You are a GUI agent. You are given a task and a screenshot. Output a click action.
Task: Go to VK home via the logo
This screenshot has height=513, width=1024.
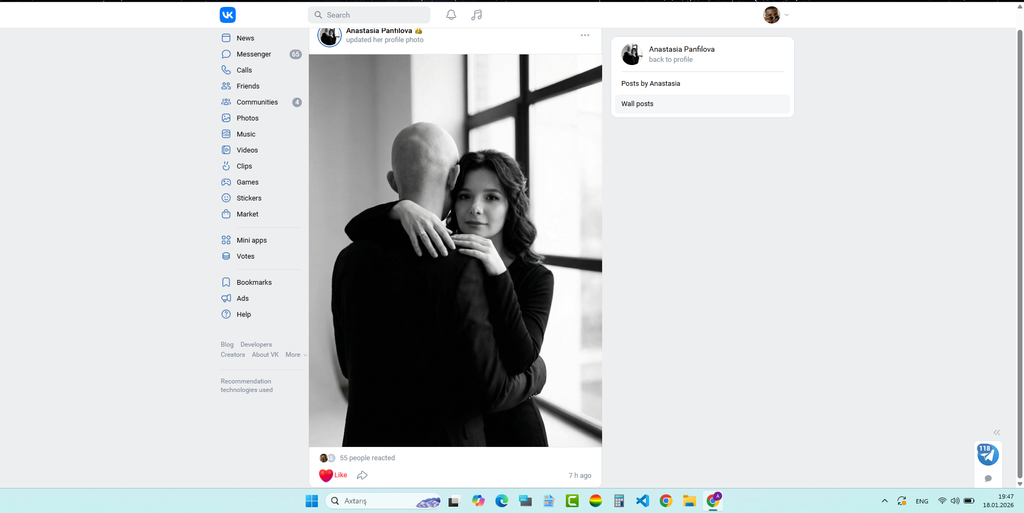pos(227,15)
